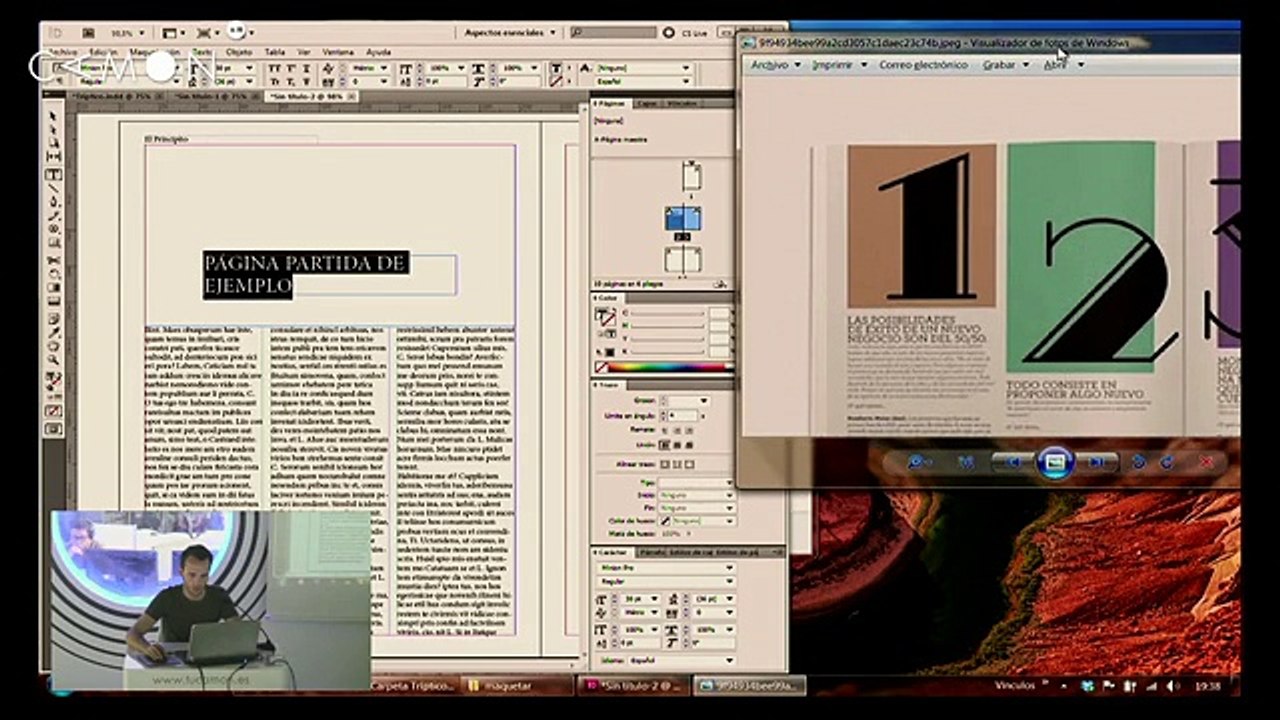Select the Selection tool in InDesign toolbox
Screen dimensions: 1280x720
click(53, 116)
